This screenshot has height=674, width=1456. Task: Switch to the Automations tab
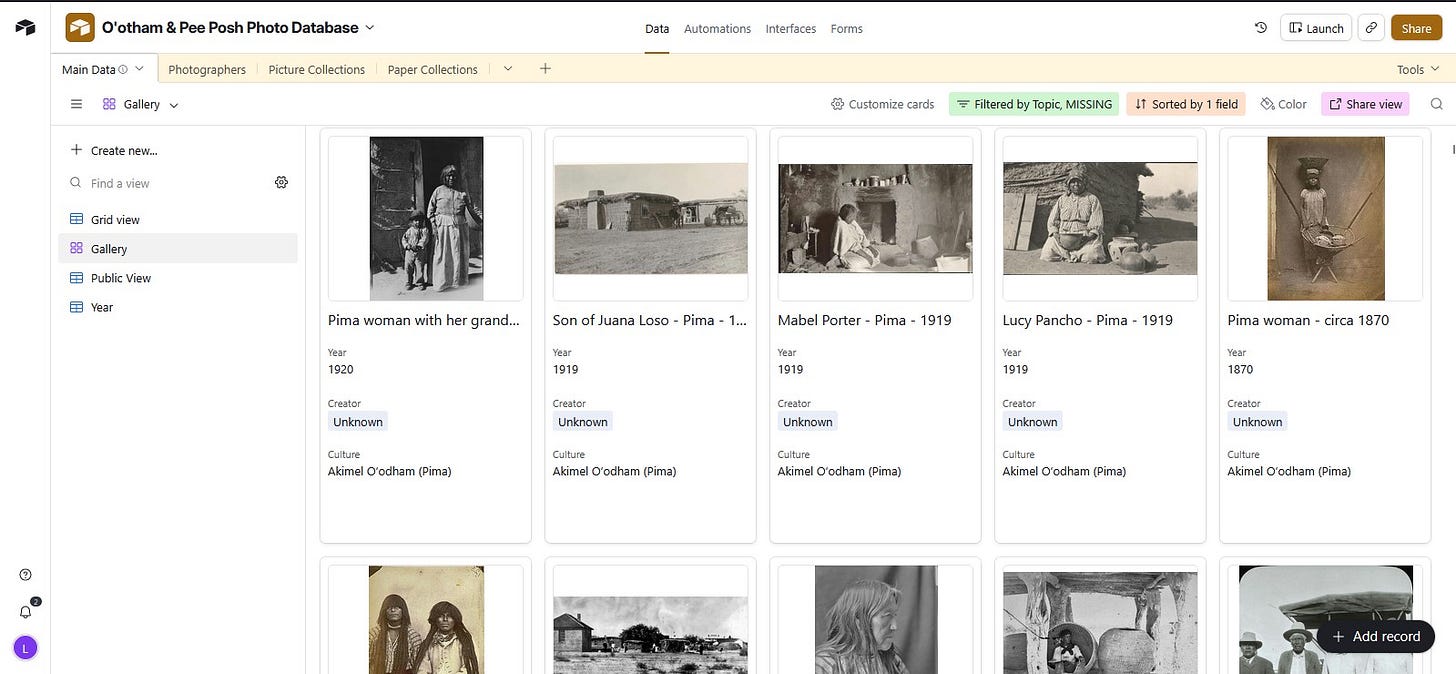717,29
